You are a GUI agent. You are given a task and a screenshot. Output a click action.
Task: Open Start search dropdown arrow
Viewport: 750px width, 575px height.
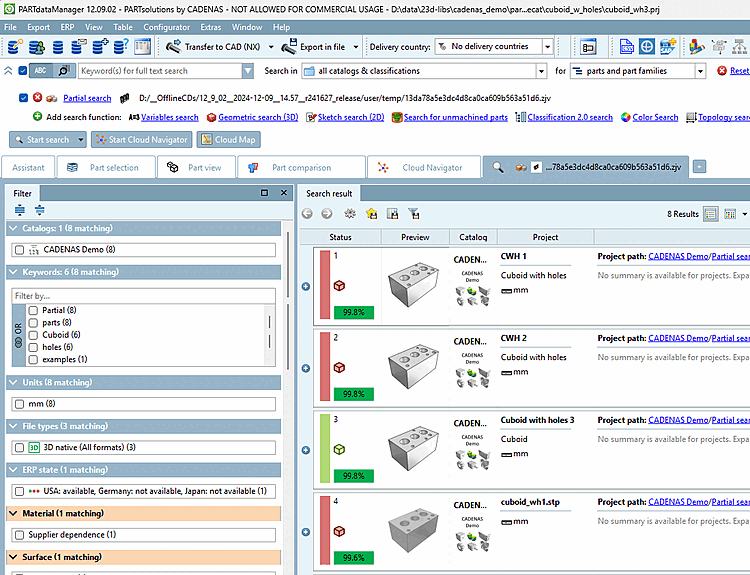pyautogui.click(x=81, y=140)
